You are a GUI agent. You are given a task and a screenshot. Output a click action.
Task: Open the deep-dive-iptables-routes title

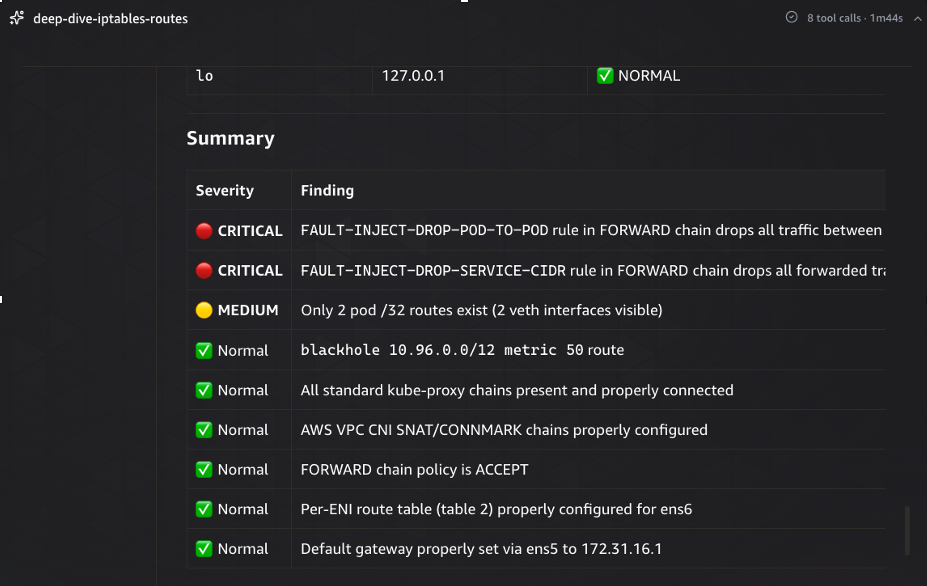point(111,19)
